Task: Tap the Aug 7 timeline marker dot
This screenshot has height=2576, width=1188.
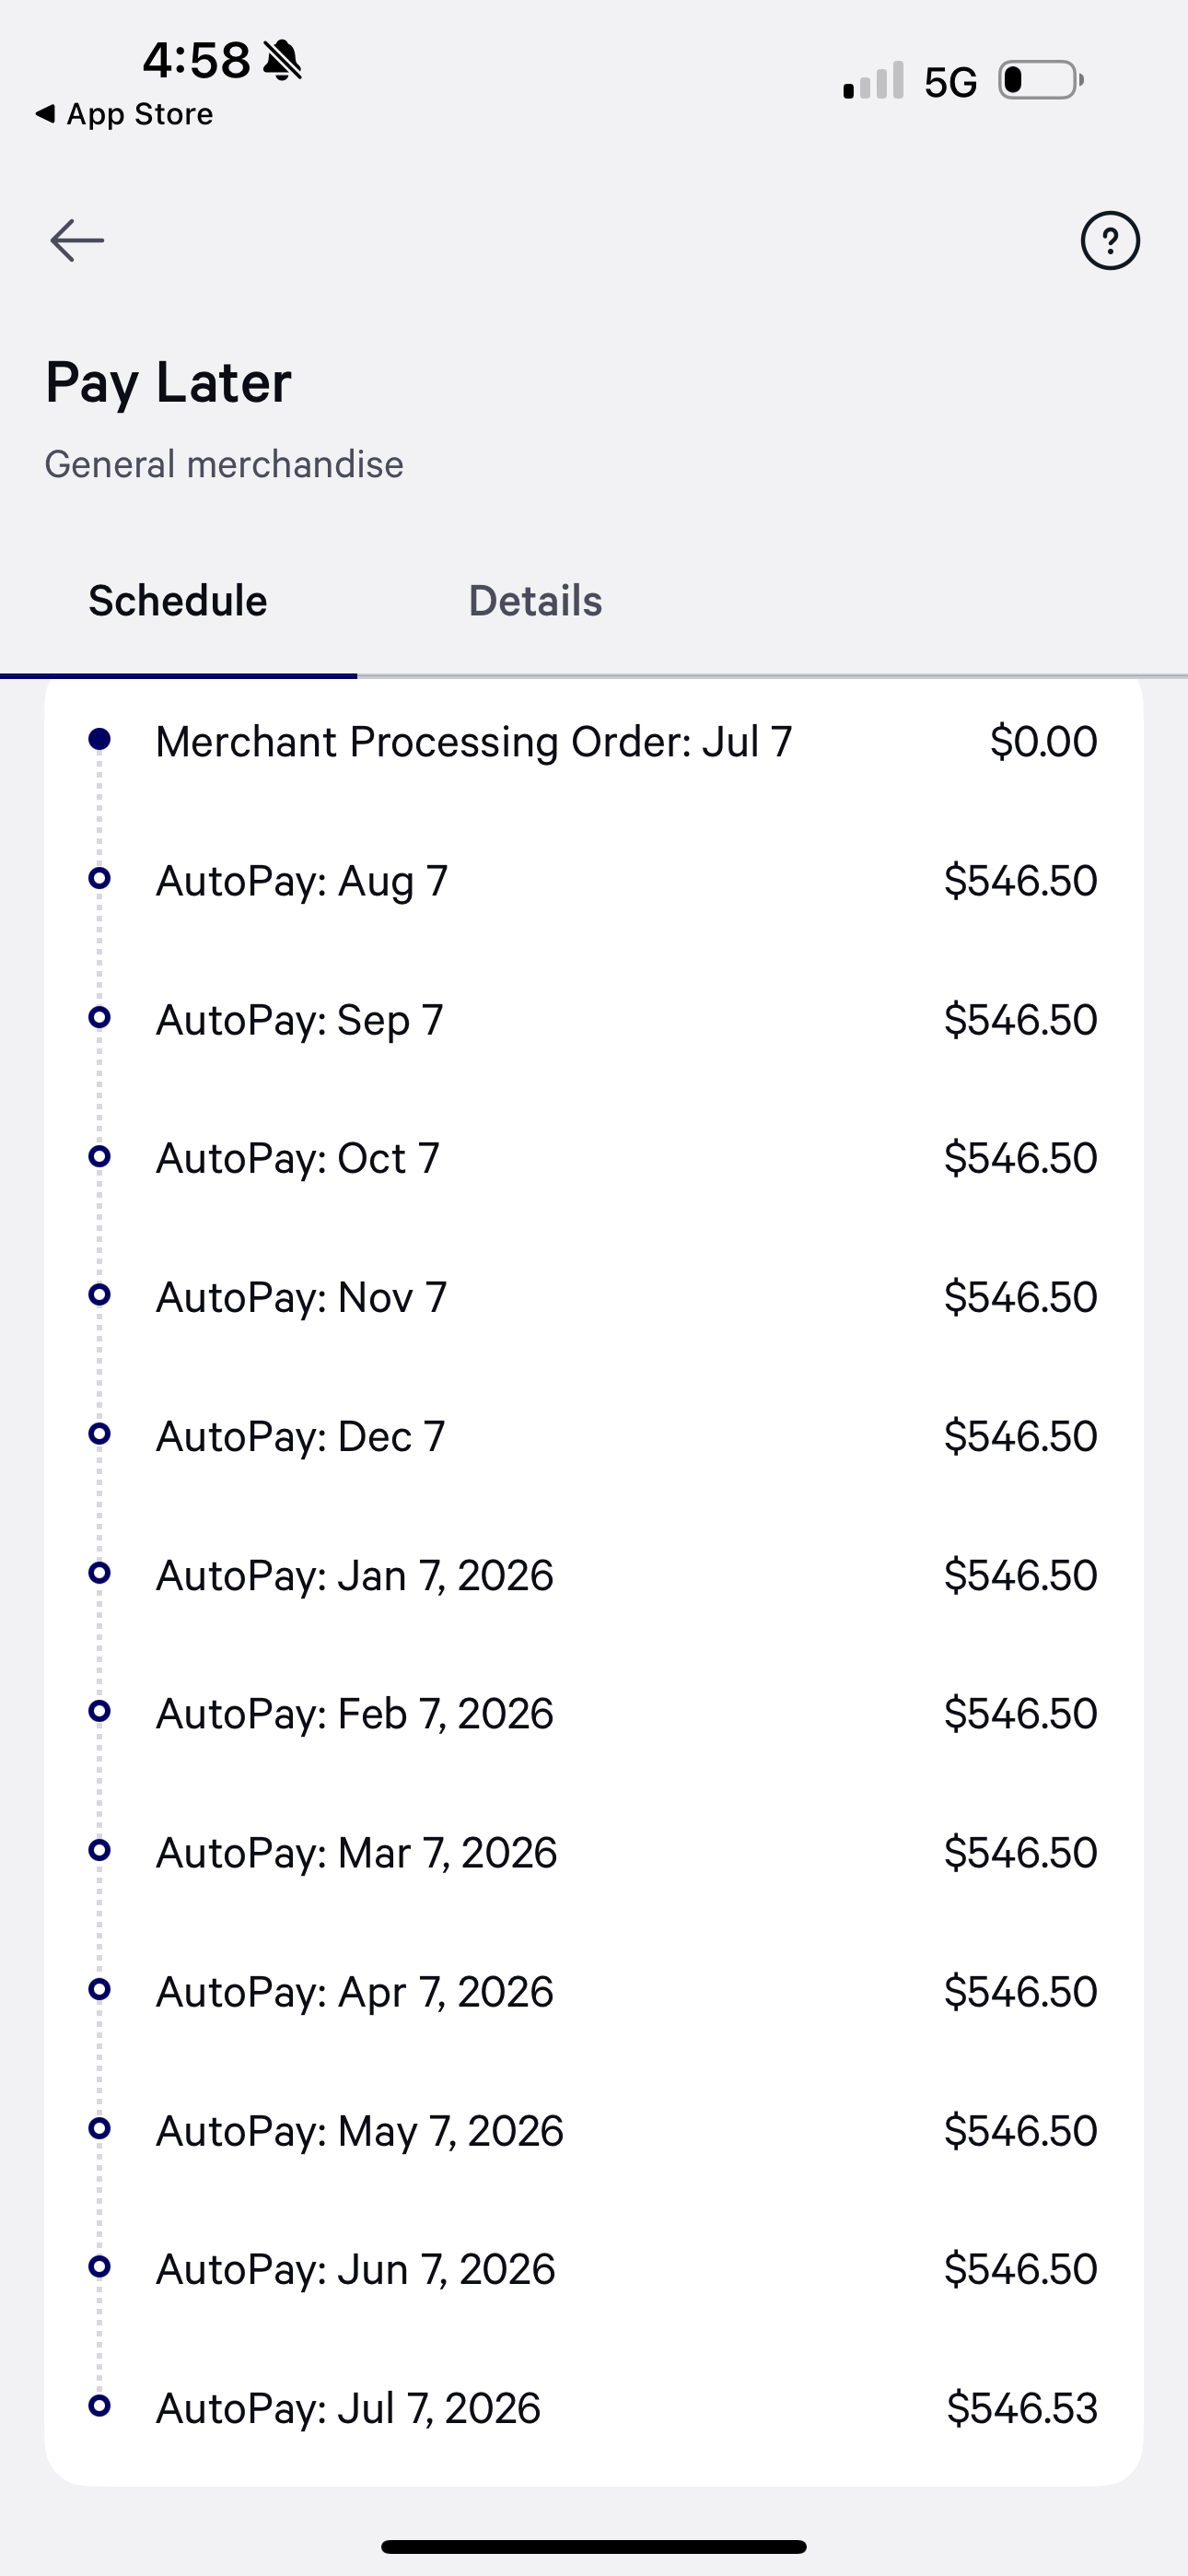Action: point(99,878)
